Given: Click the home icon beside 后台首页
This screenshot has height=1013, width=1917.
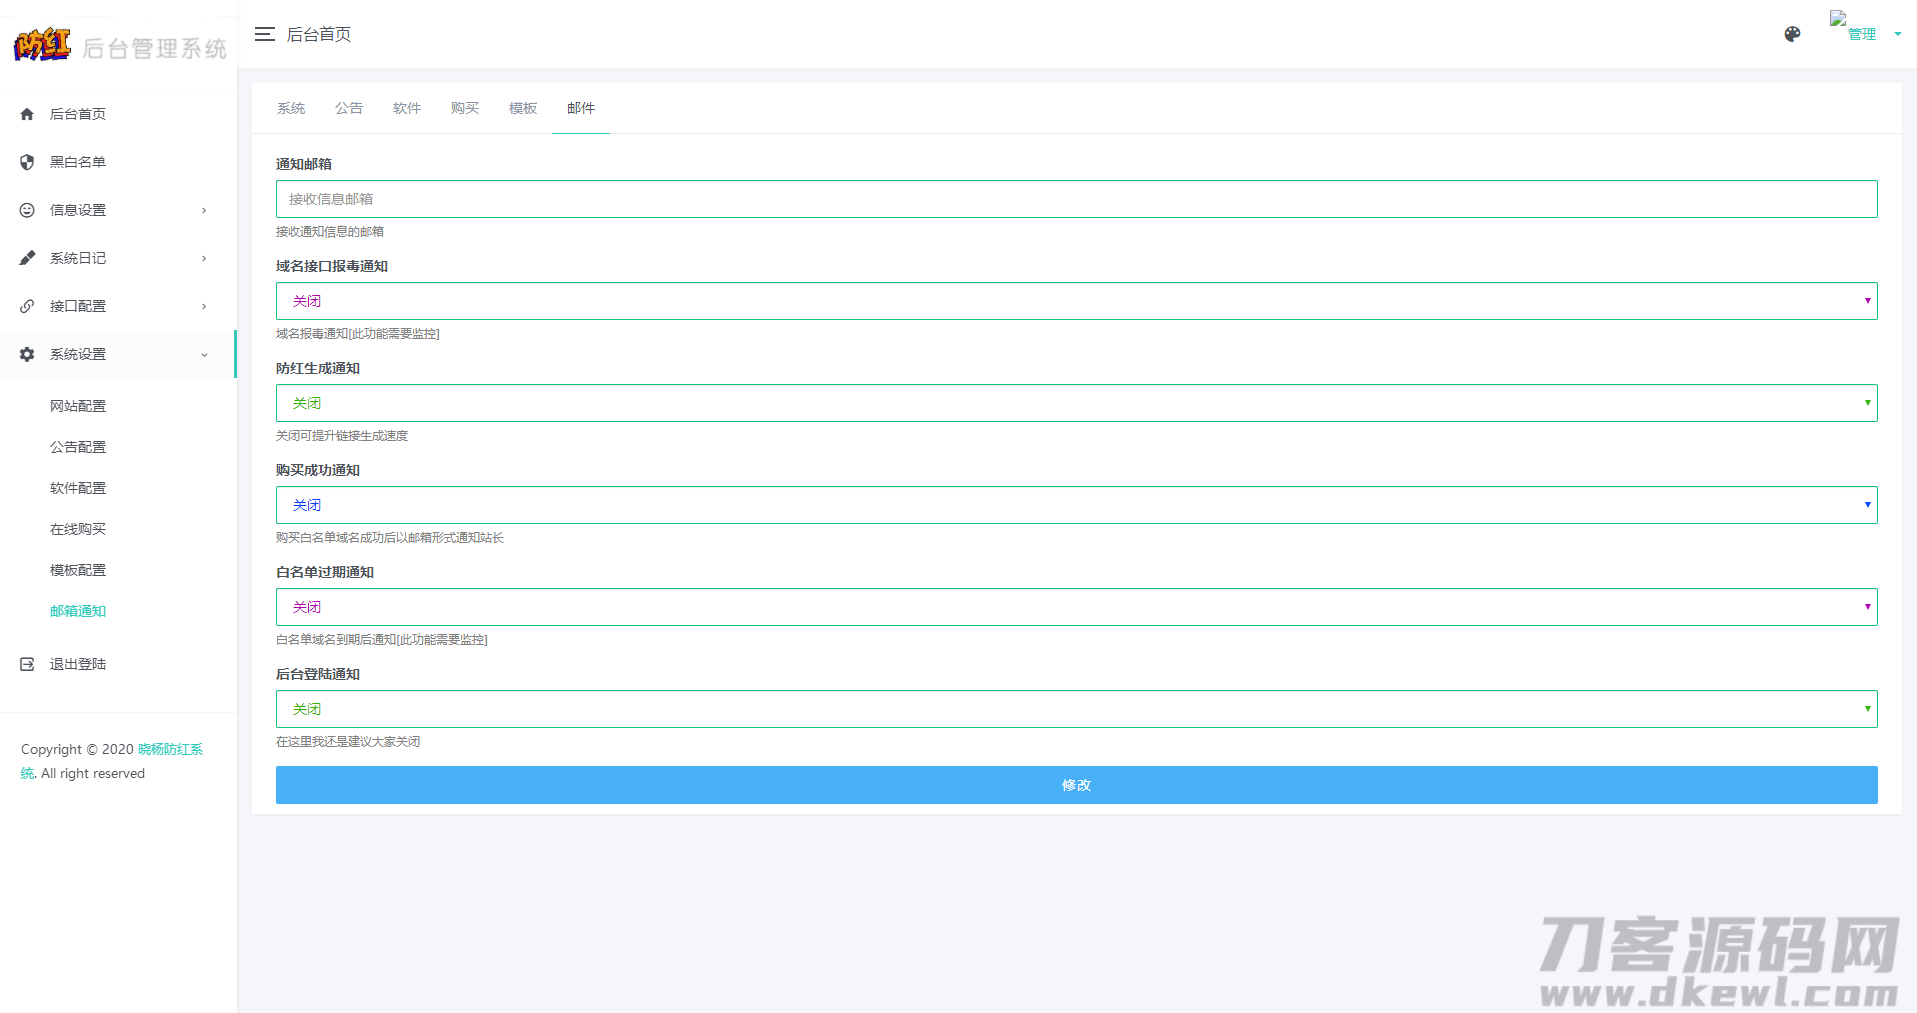Looking at the screenshot, I should tap(27, 114).
